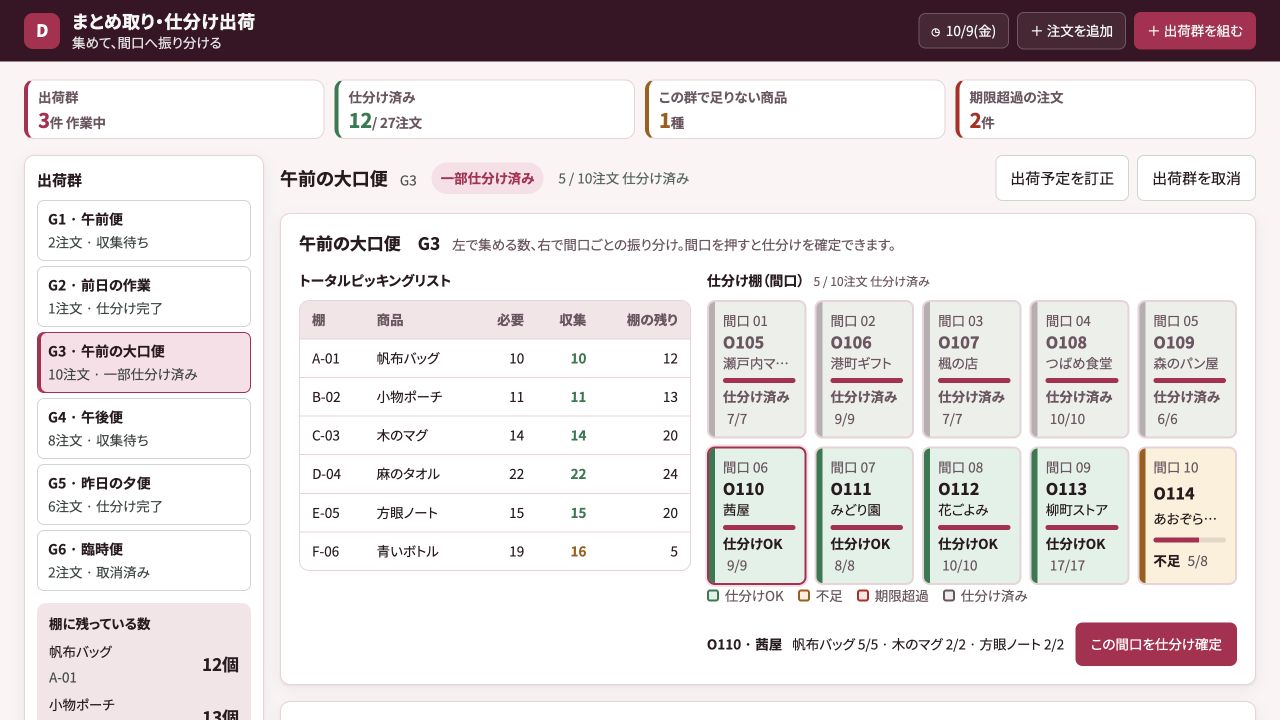Click the 麻のタオル picking list row

pyautogui.click(x=495, y=474)
